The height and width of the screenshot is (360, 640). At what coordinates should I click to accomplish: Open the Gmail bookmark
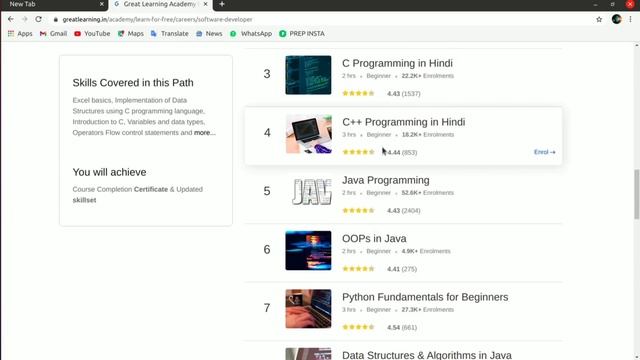(x=53, y=33)
